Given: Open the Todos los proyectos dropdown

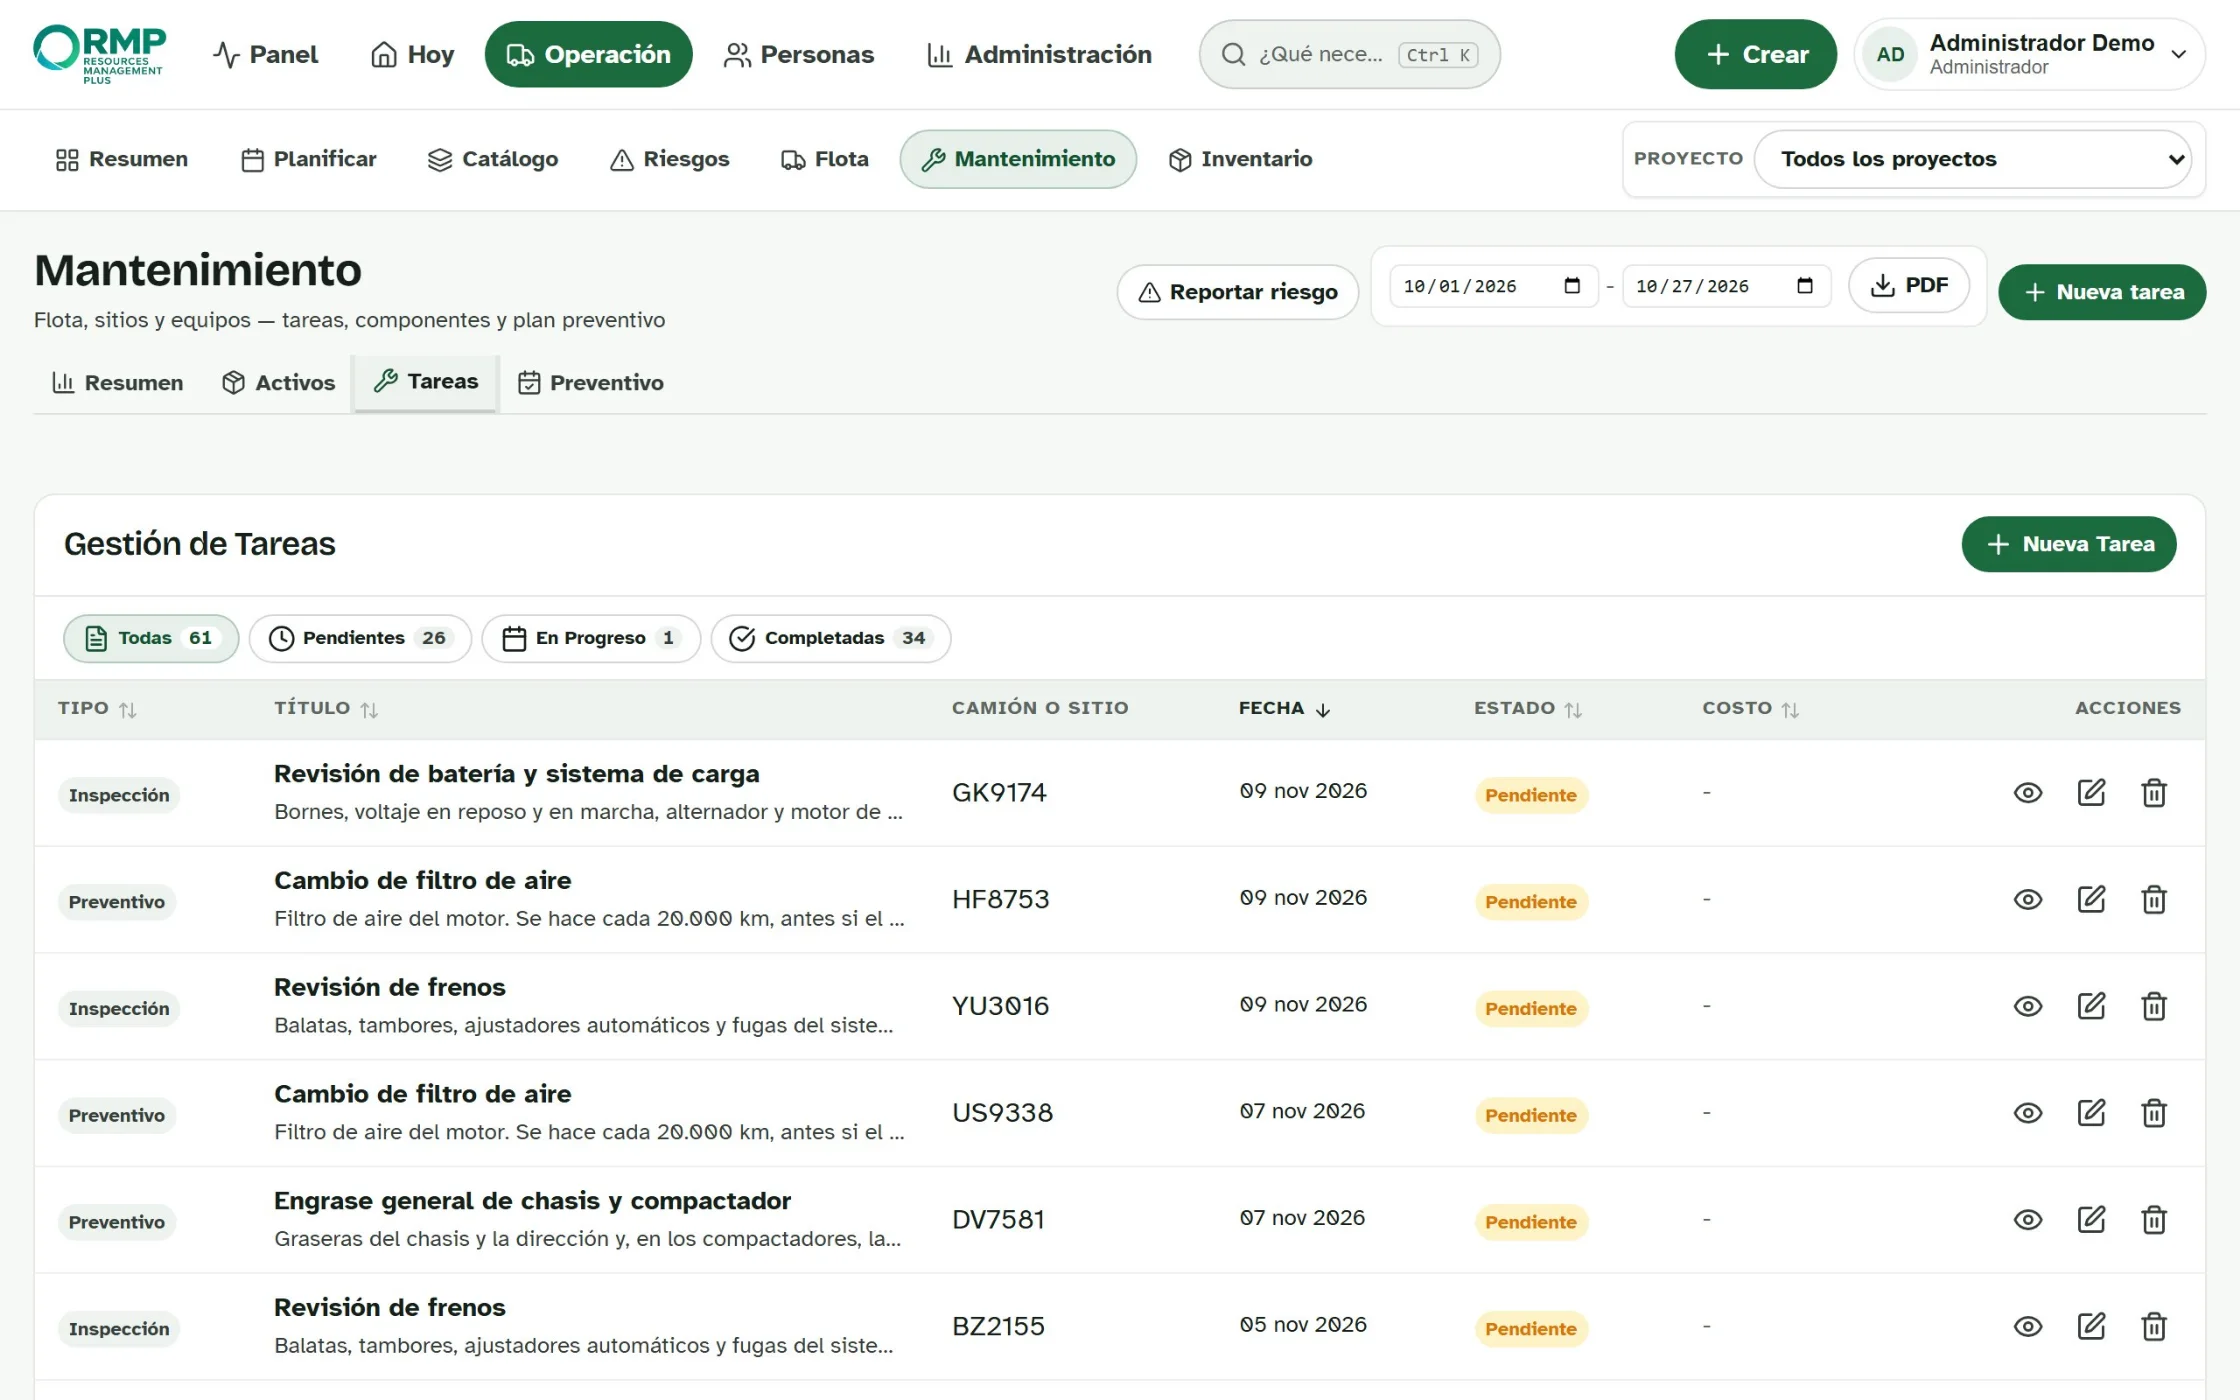Looking at the screenshot, I should pyautogui.click(x=1972, y=159).
